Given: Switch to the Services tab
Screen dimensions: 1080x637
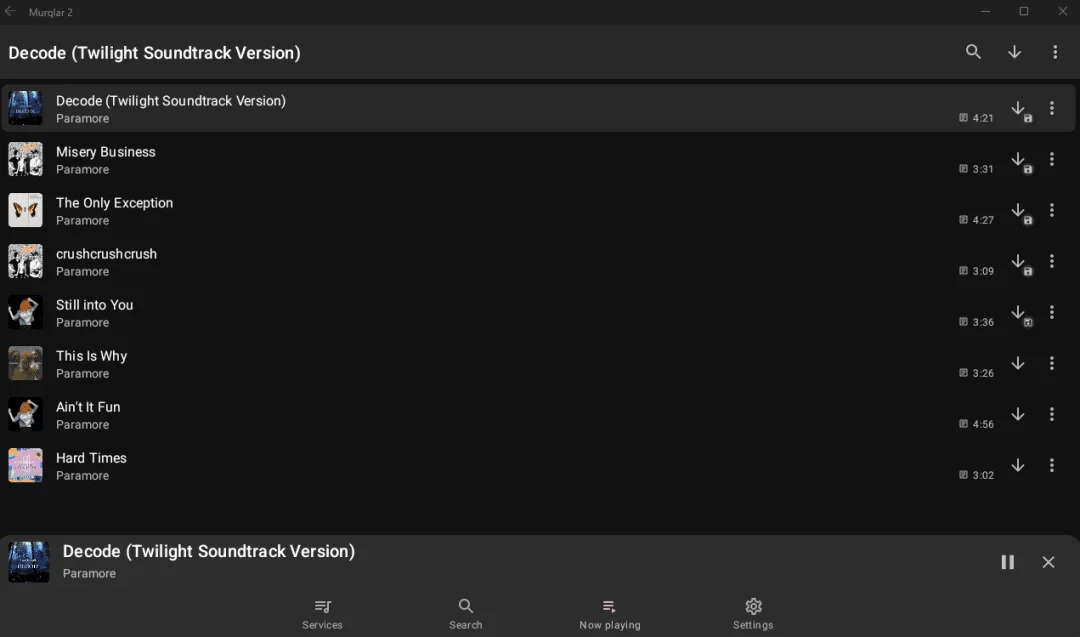Looking at the screenshot, I should 322,614.
